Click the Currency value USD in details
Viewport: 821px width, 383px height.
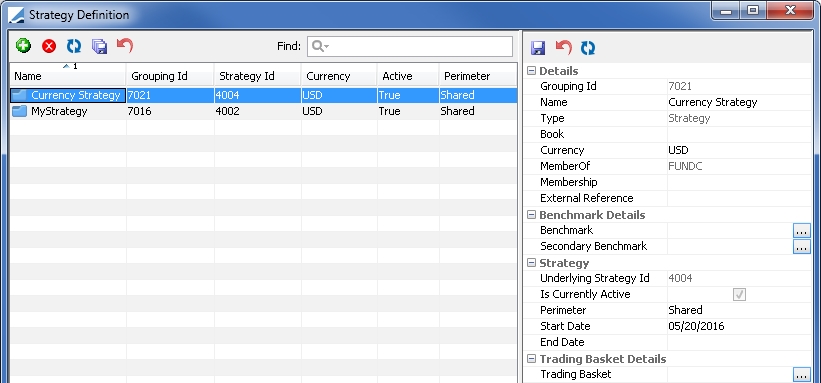(739, 150)
